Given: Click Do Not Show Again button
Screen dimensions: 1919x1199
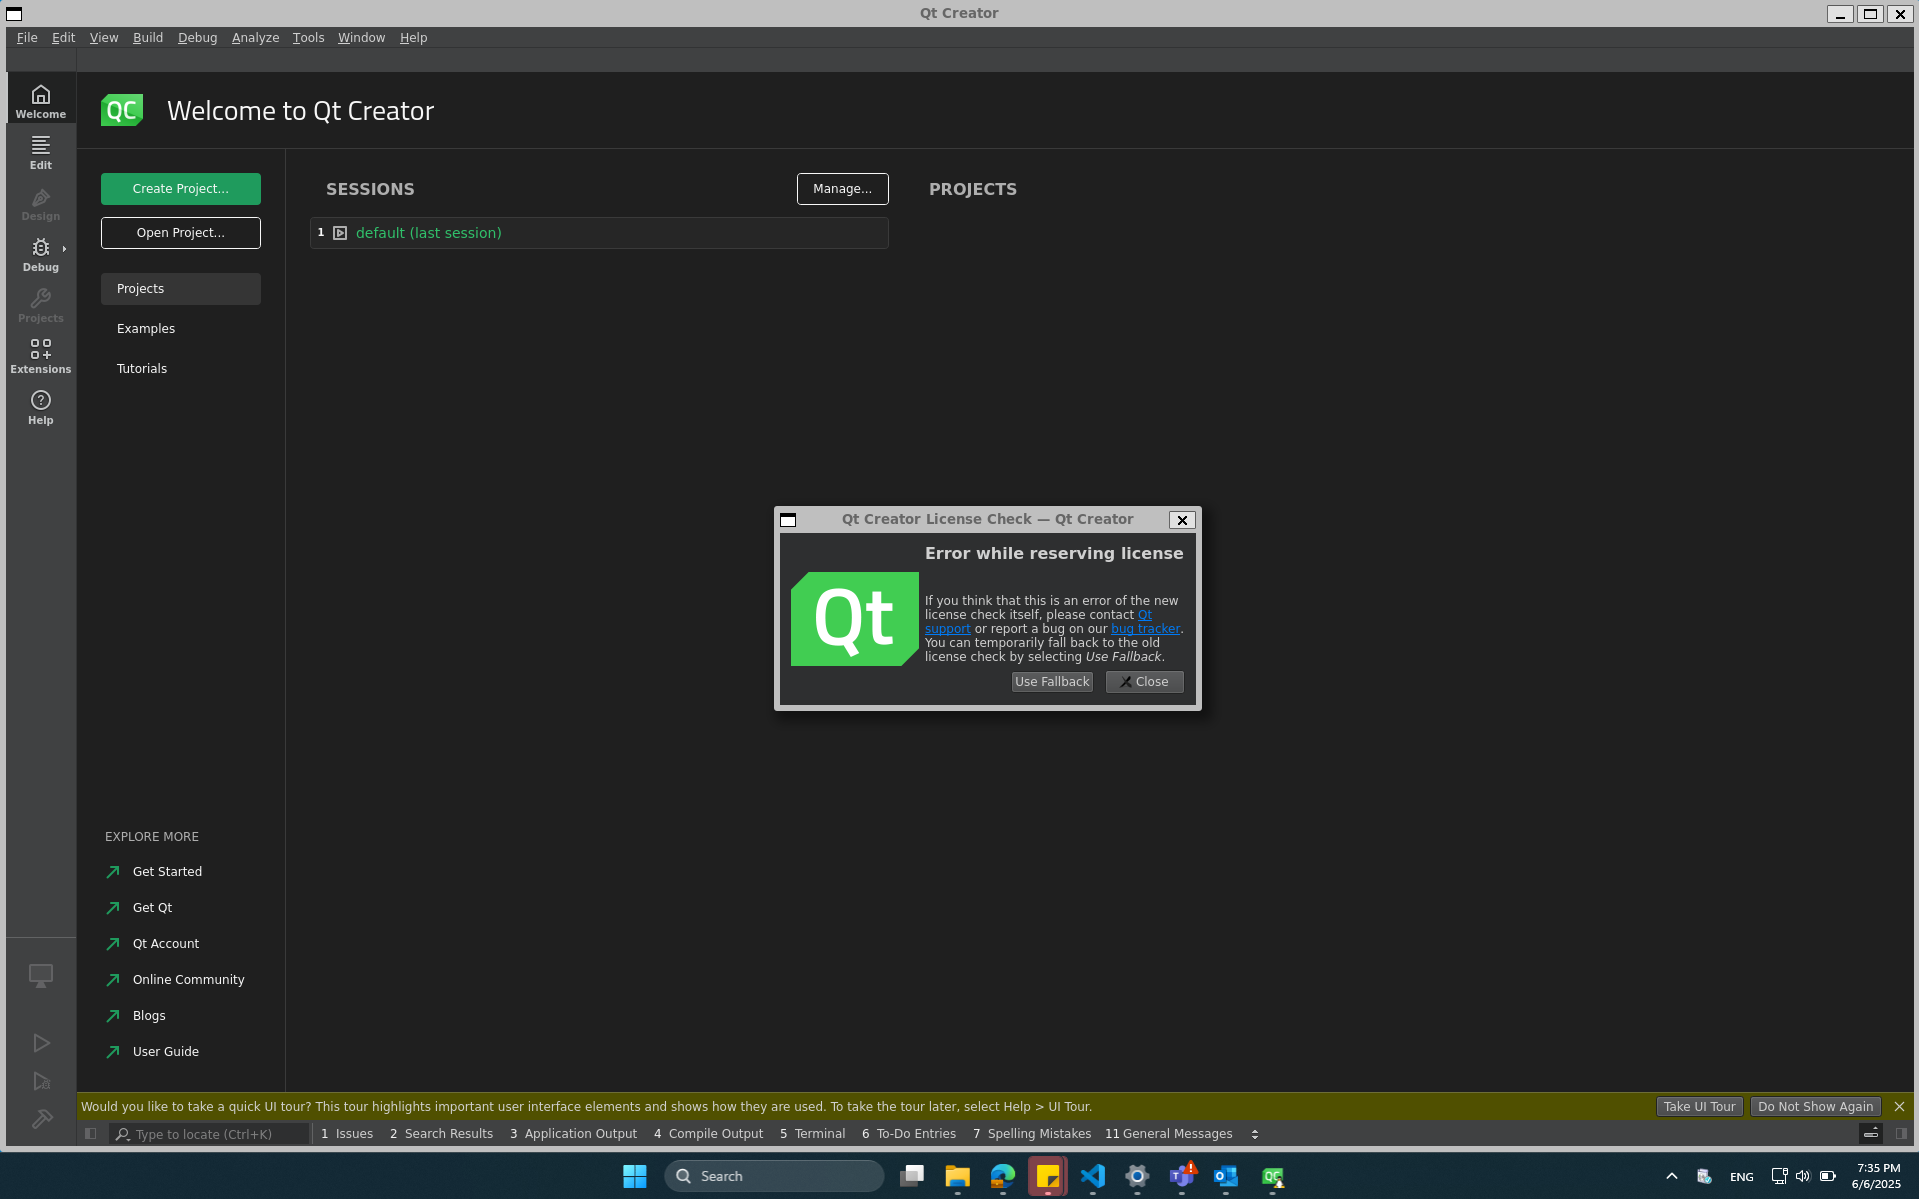Looking at the screenshot, I should pos(1815,1107).
